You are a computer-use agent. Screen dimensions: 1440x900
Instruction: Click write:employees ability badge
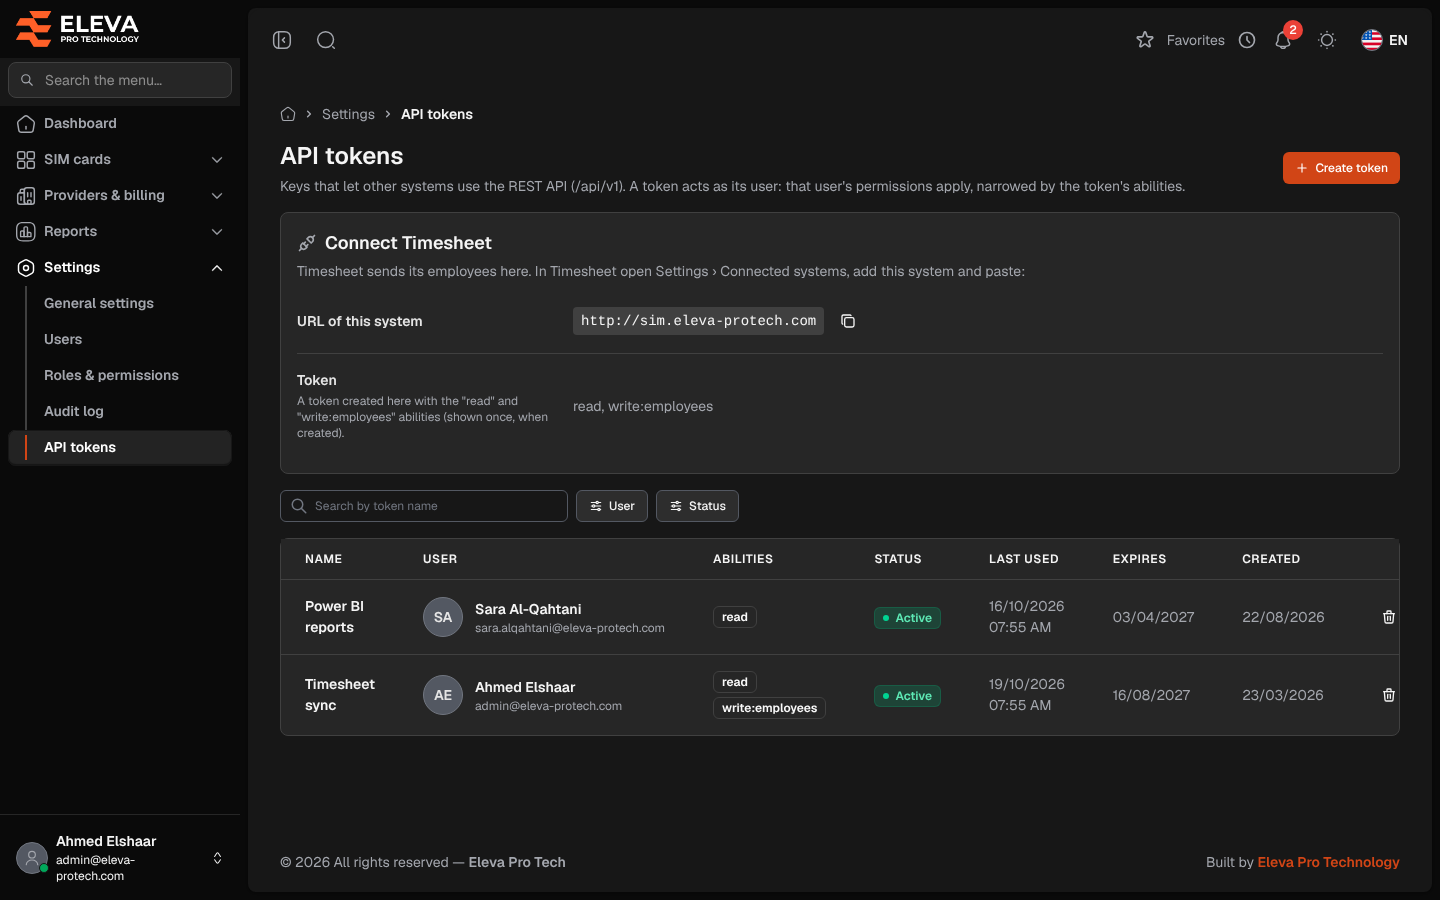click(769, 708)
